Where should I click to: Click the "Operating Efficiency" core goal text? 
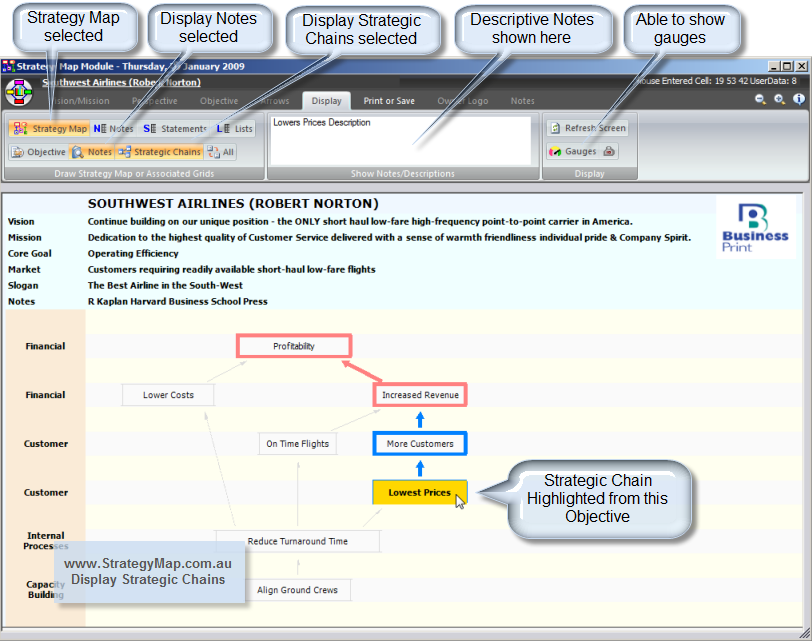pyautogui.click(x=133, y=253)
